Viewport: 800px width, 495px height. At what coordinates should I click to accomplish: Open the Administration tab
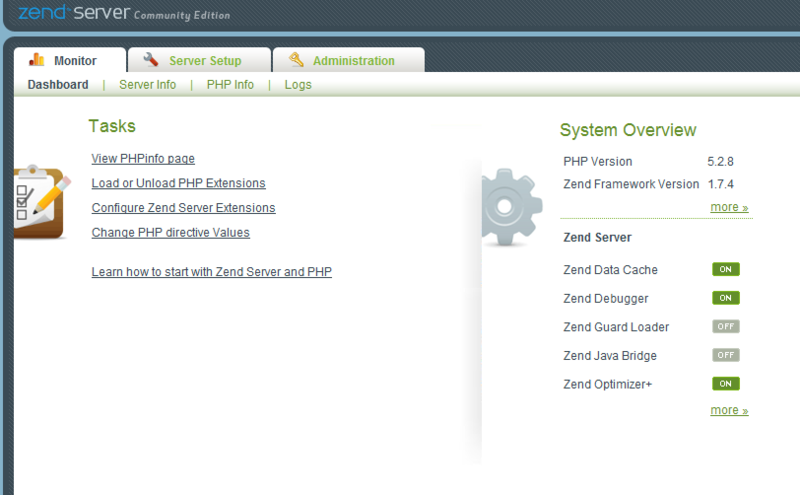pyautogui.click(x=348, y=60)
